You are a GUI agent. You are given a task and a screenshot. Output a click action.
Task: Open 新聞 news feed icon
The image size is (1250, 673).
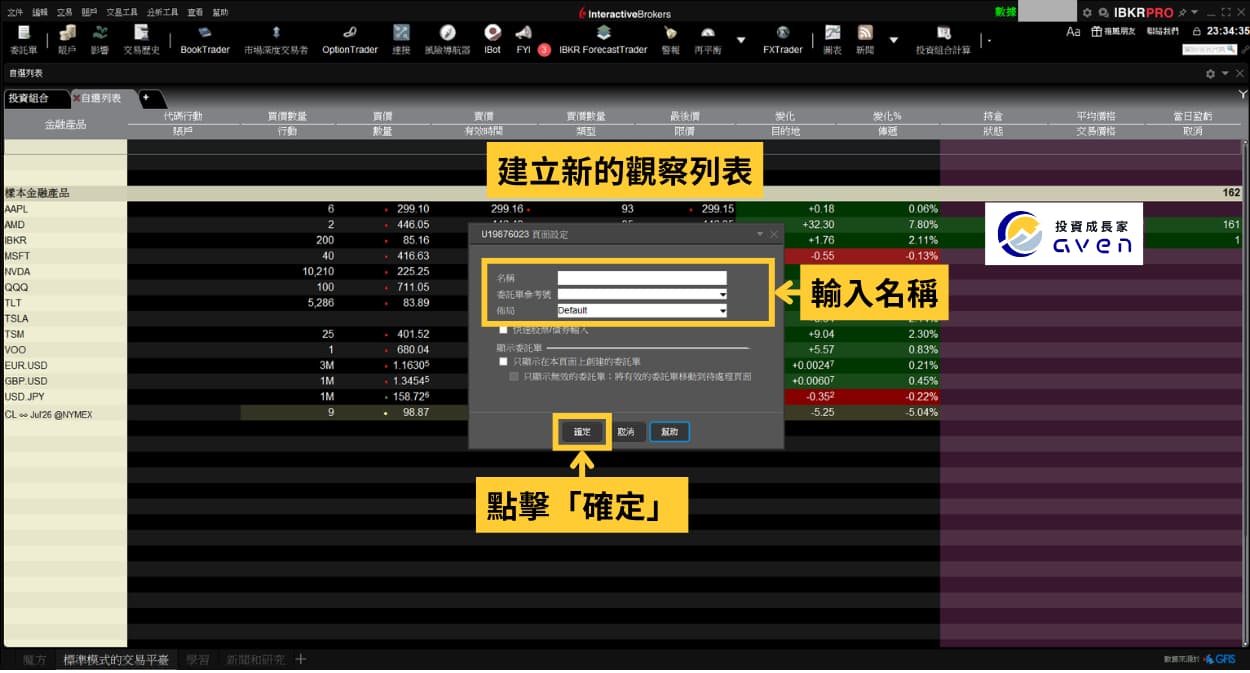(865, 40)
